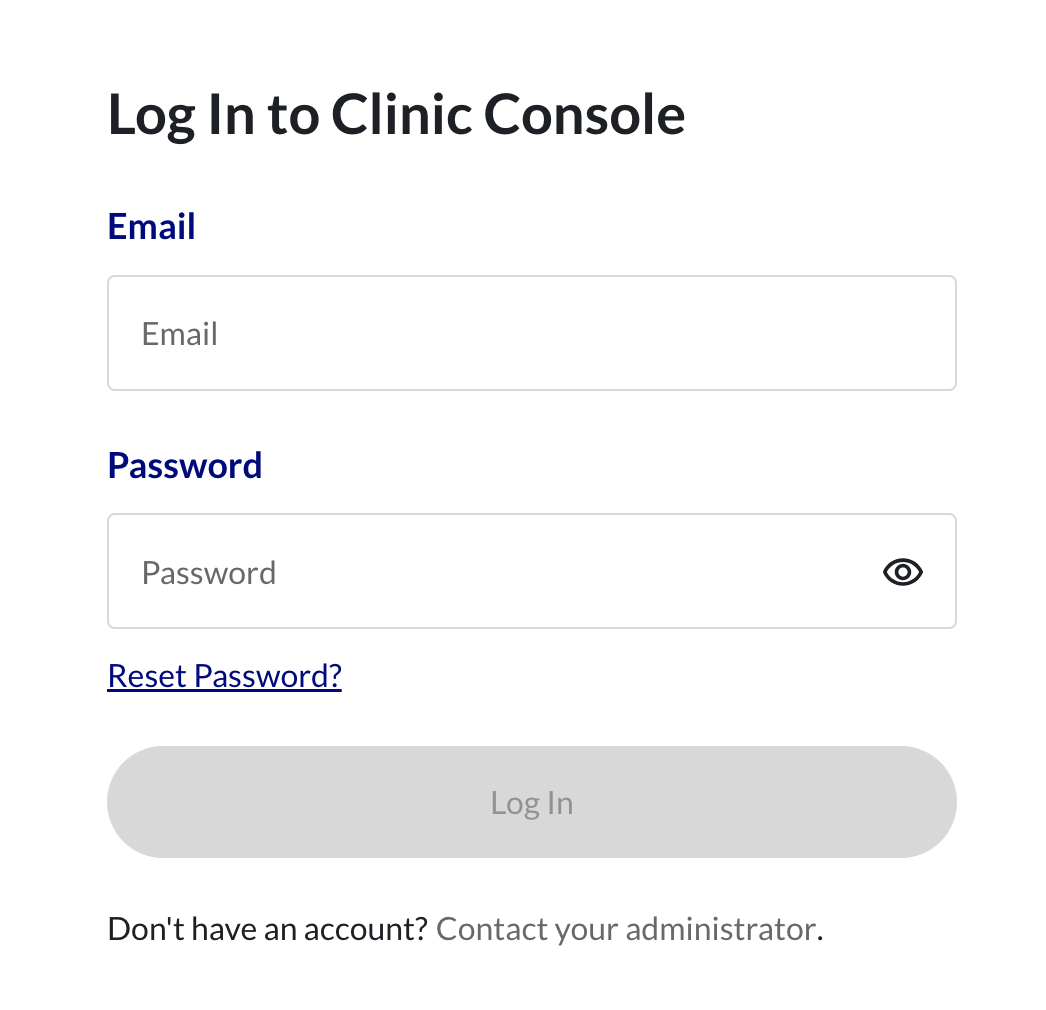Click the "Email" placeholder text in the first field
The height and width of the screenshot is (1010, 1046).
[180, 334]
